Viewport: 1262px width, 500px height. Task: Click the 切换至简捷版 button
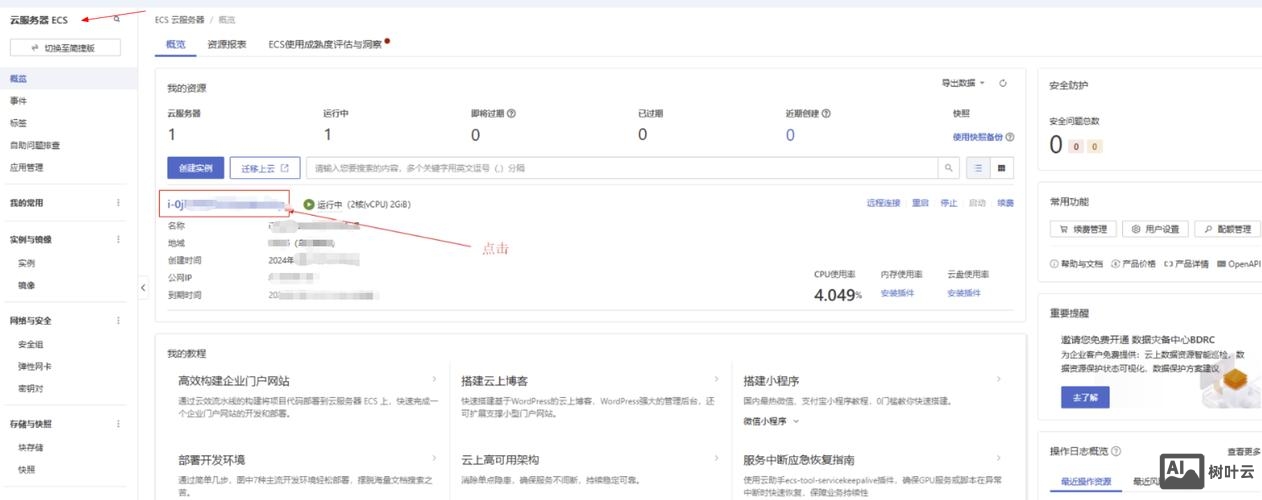65,47
